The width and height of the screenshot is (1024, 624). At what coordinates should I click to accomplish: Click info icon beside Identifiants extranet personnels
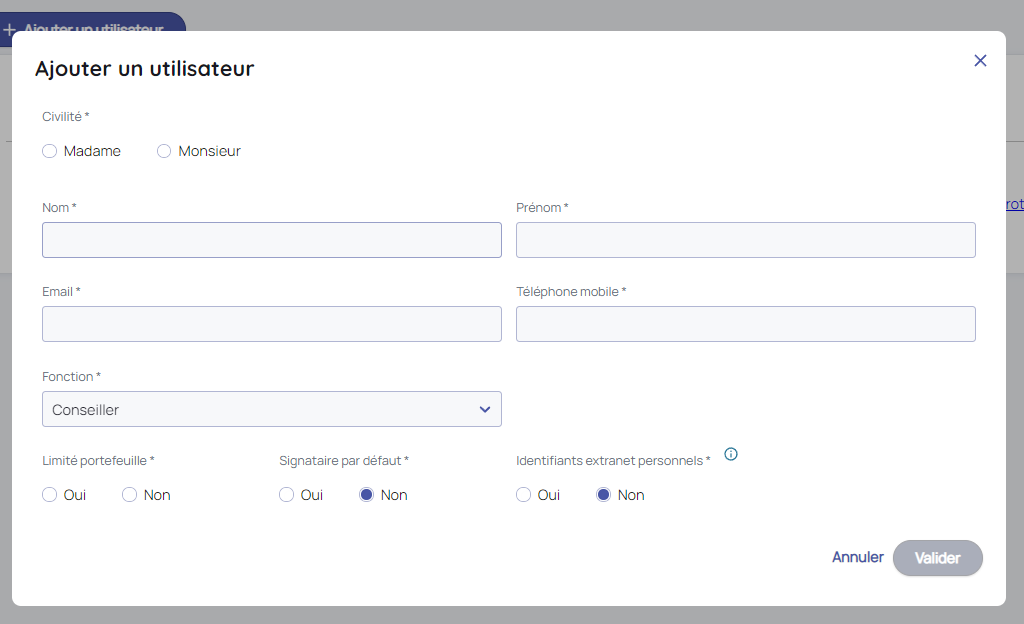(731, 454)
